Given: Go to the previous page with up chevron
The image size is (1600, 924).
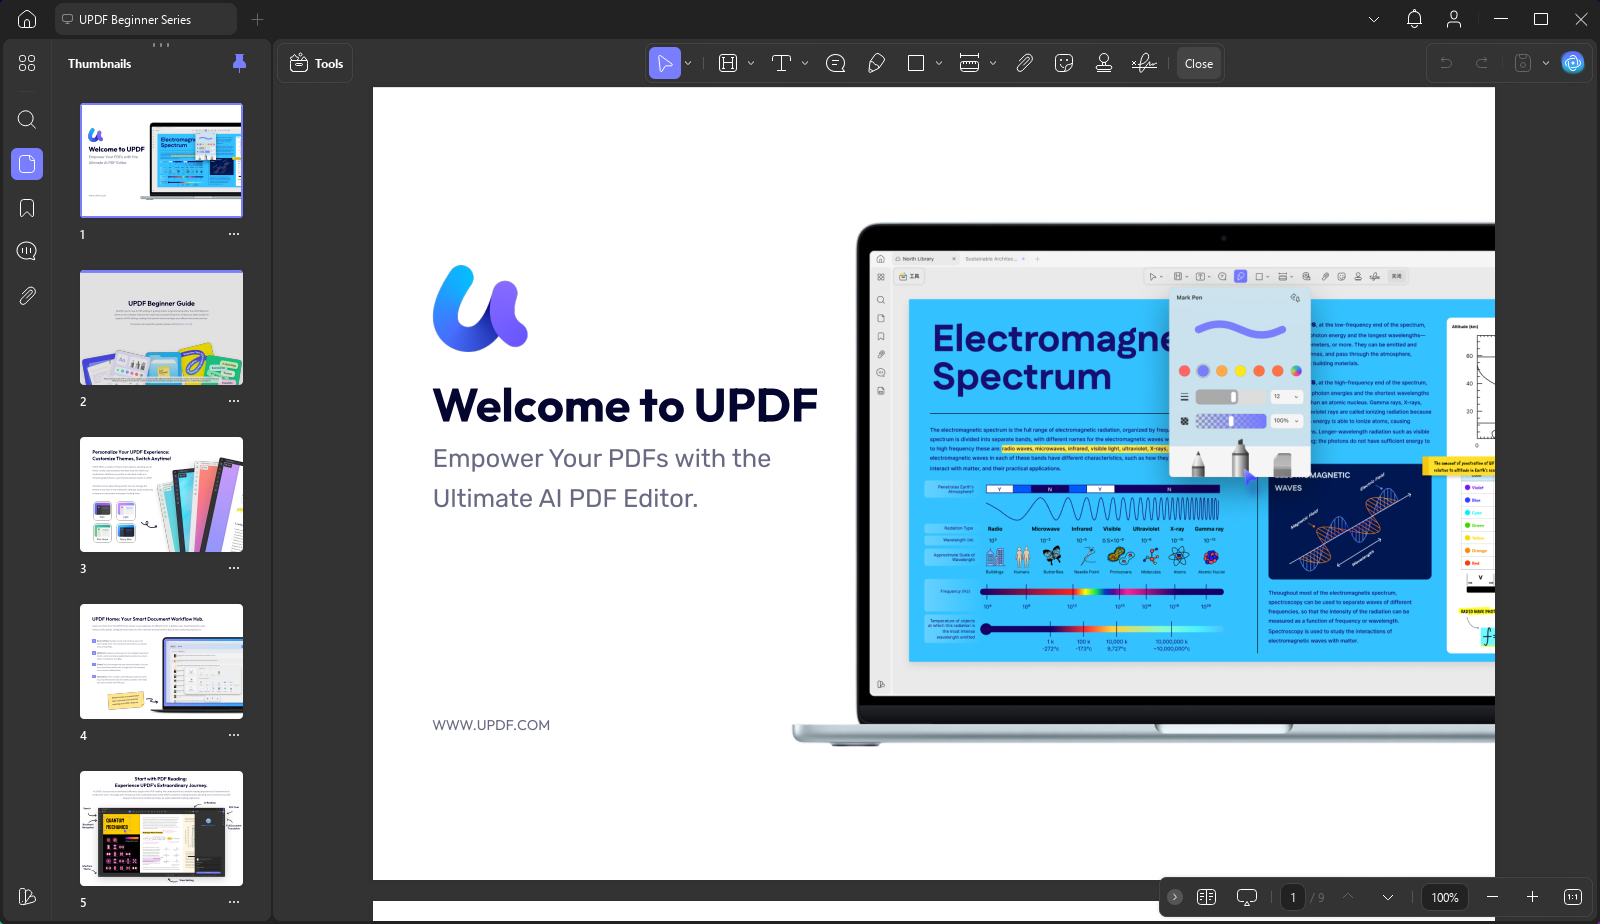Looking at the screenshot, I should pos(1348,897).
